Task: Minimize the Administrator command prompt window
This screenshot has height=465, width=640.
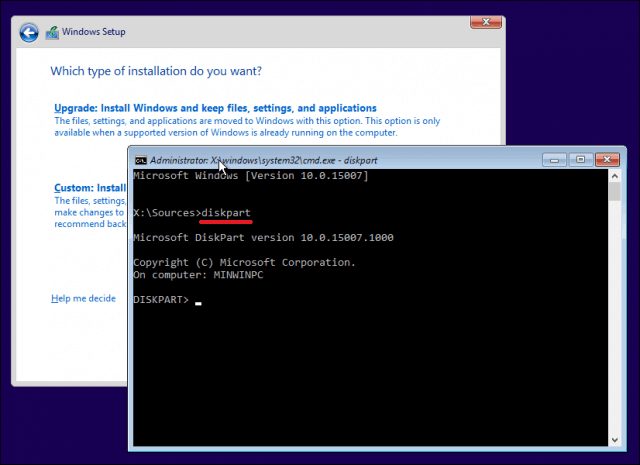Action: coord(554,160)
